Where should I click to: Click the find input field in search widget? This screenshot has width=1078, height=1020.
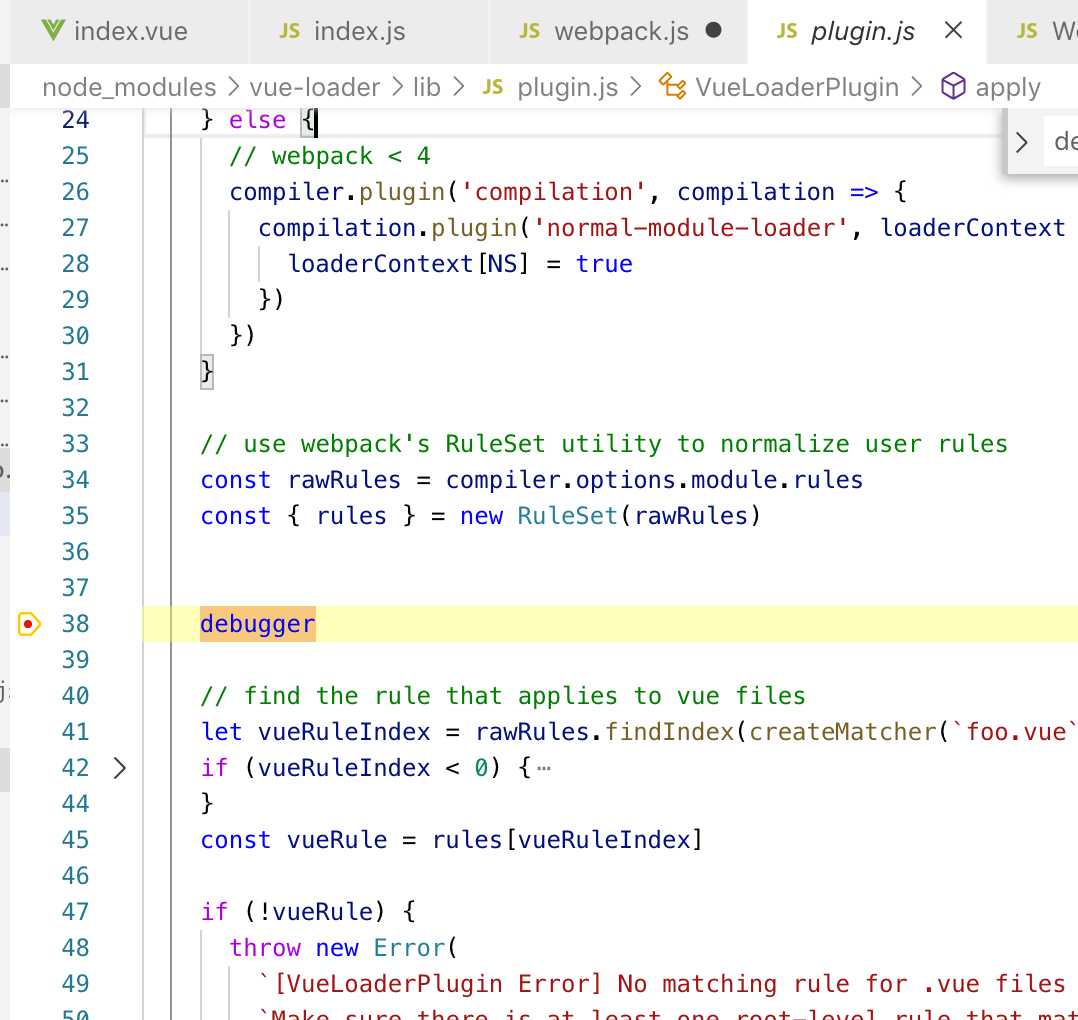click(1061, 142)
